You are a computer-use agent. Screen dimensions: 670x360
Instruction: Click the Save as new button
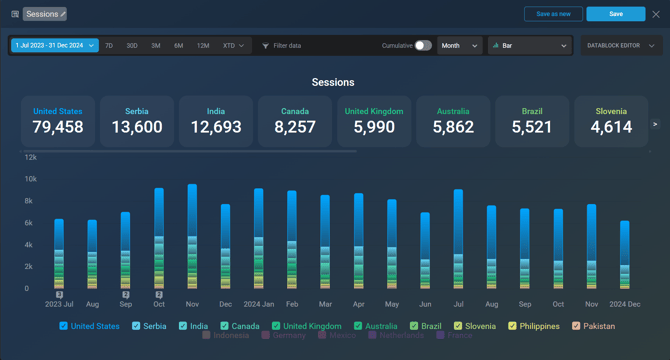(x=553, y=14)
